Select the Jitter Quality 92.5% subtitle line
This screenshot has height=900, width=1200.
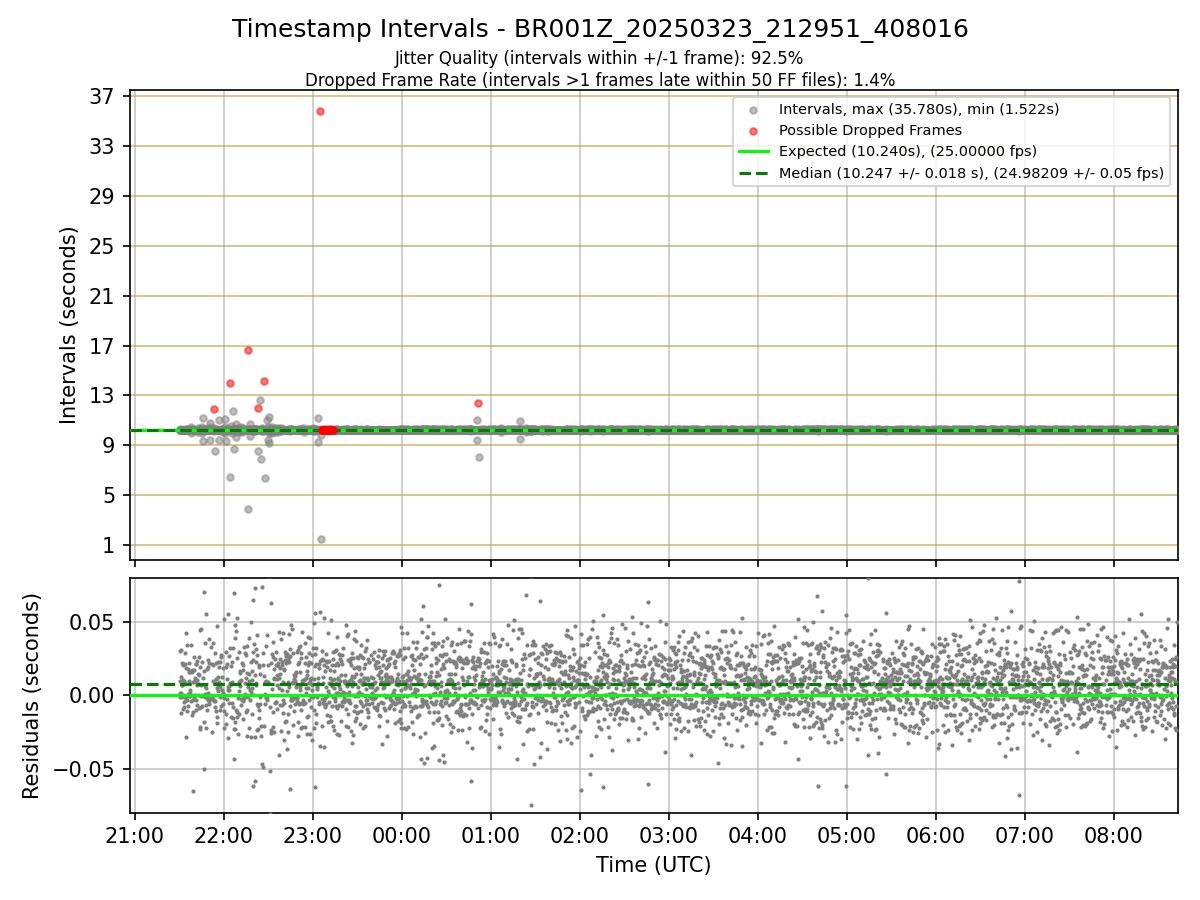pyautogui.click(x=599, y=59)
